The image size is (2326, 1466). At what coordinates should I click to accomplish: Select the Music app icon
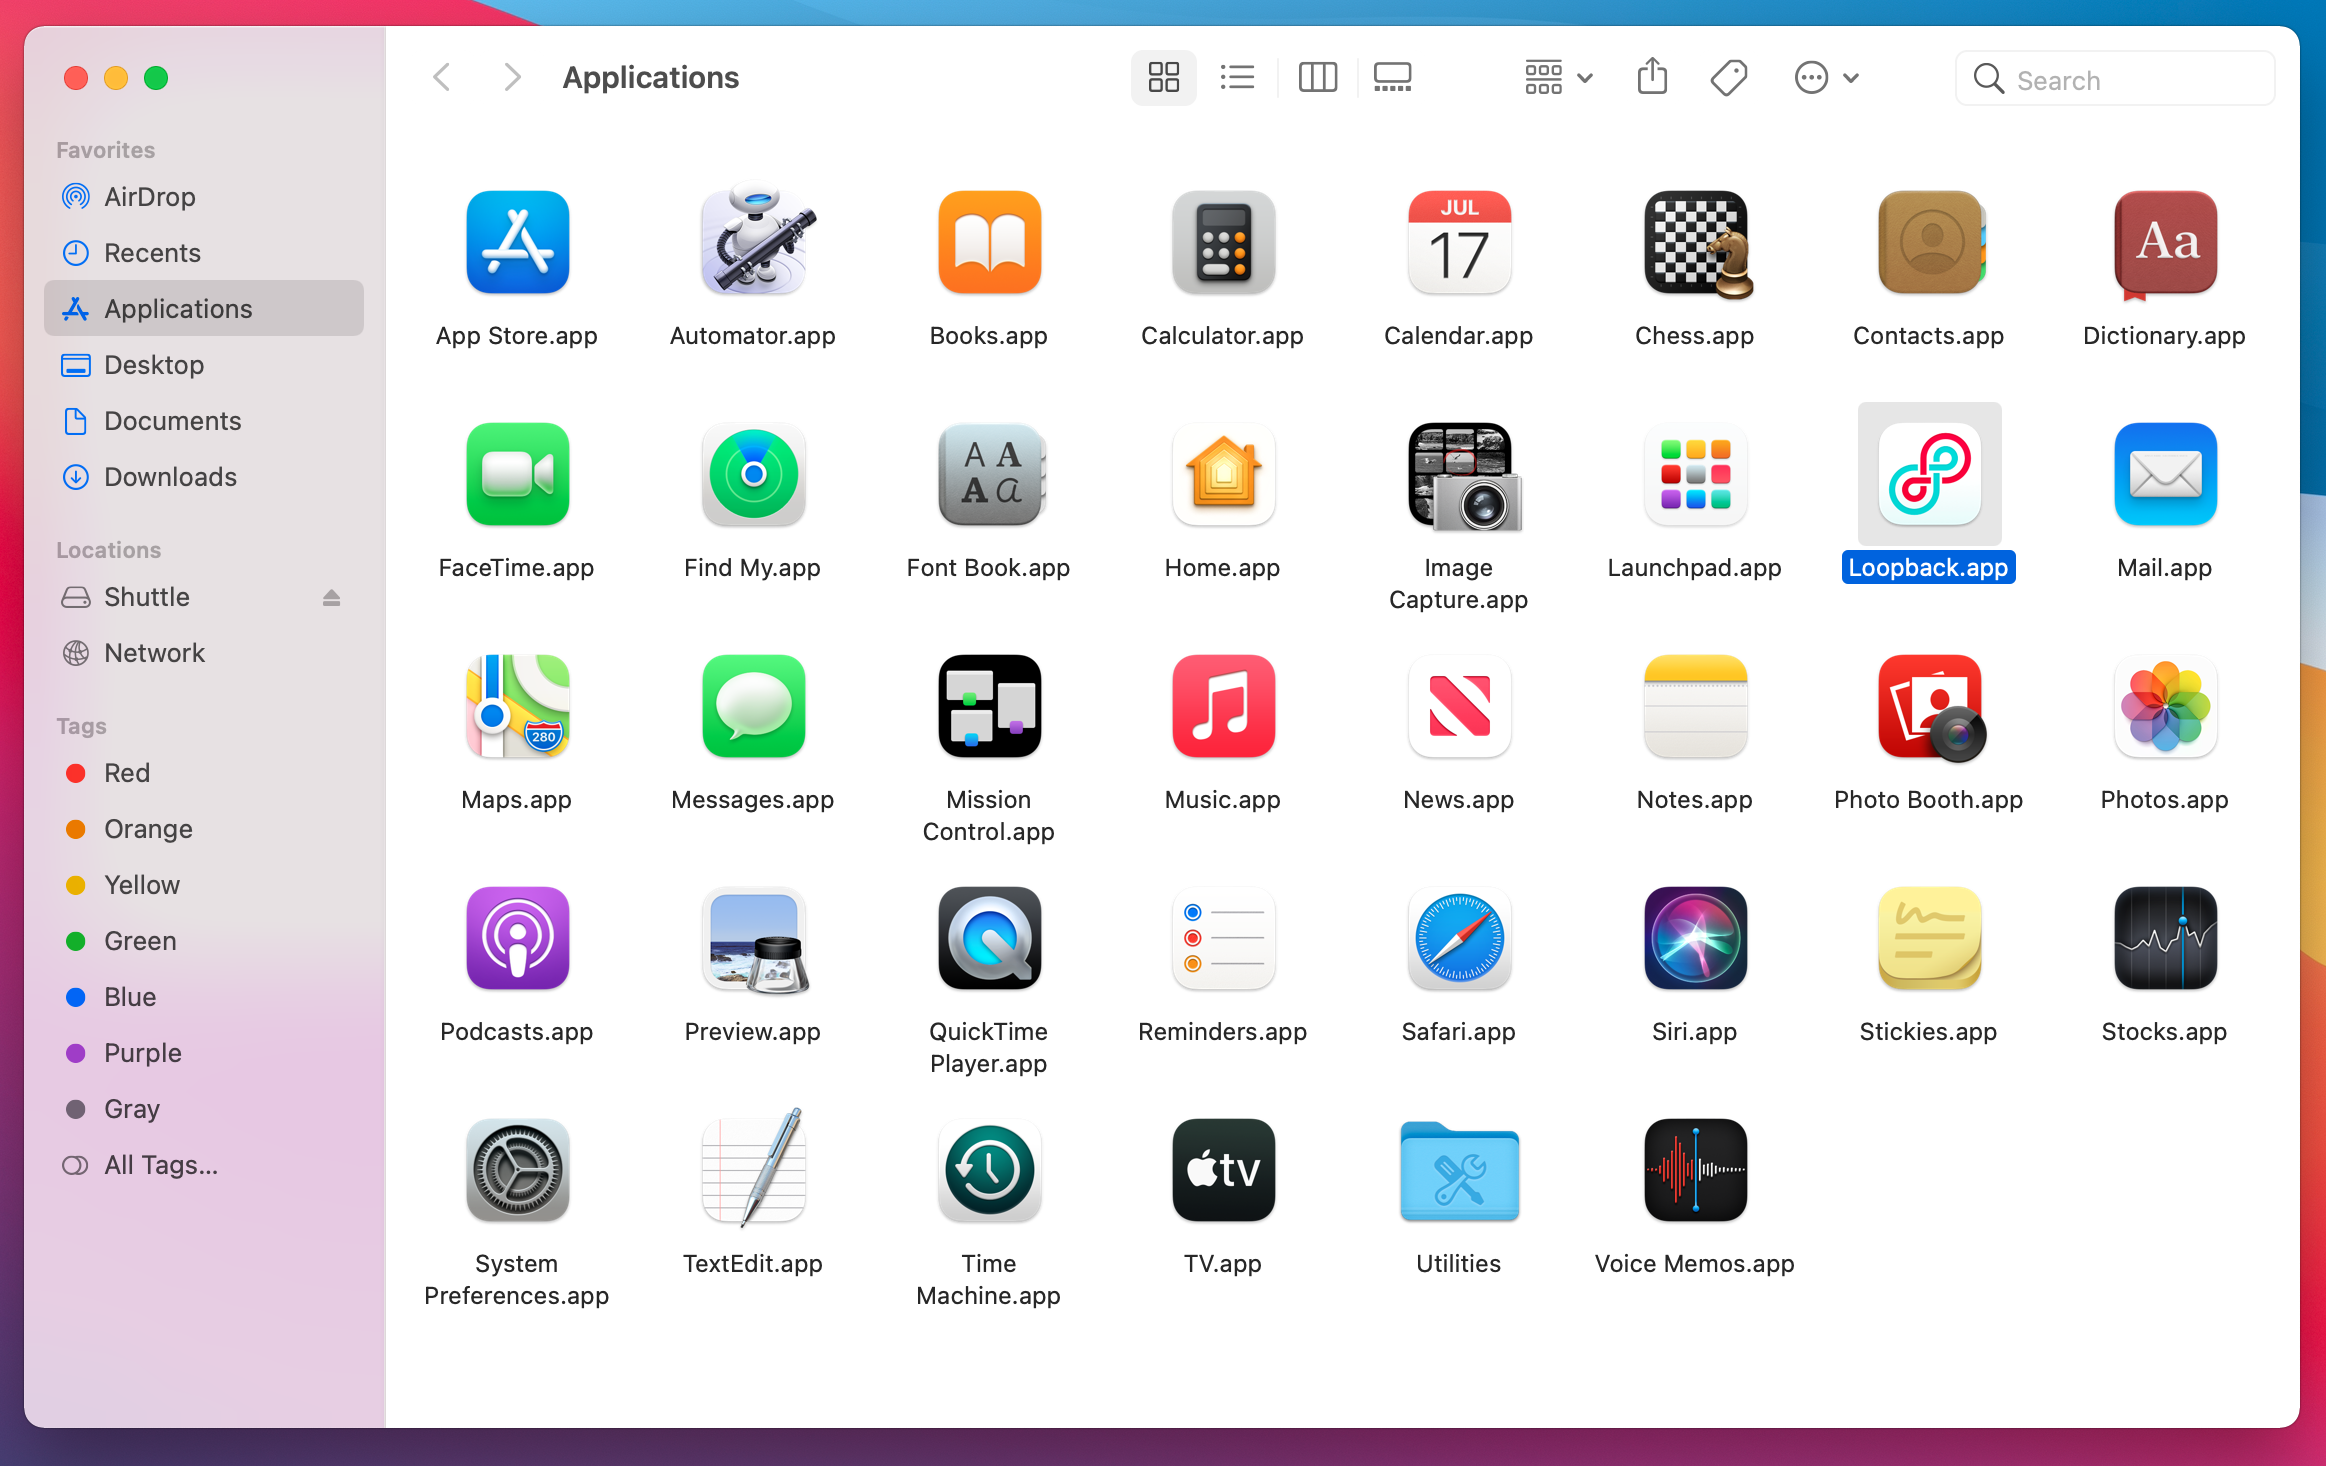(1223, 706)
